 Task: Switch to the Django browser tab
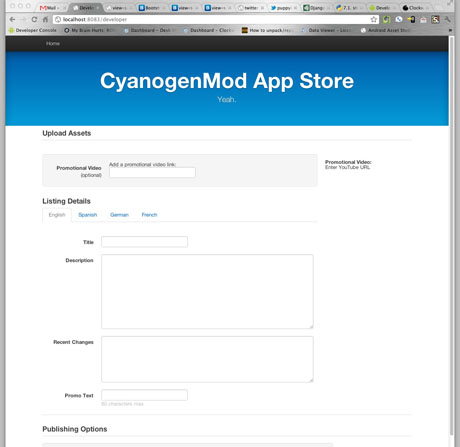coord(317,8)
